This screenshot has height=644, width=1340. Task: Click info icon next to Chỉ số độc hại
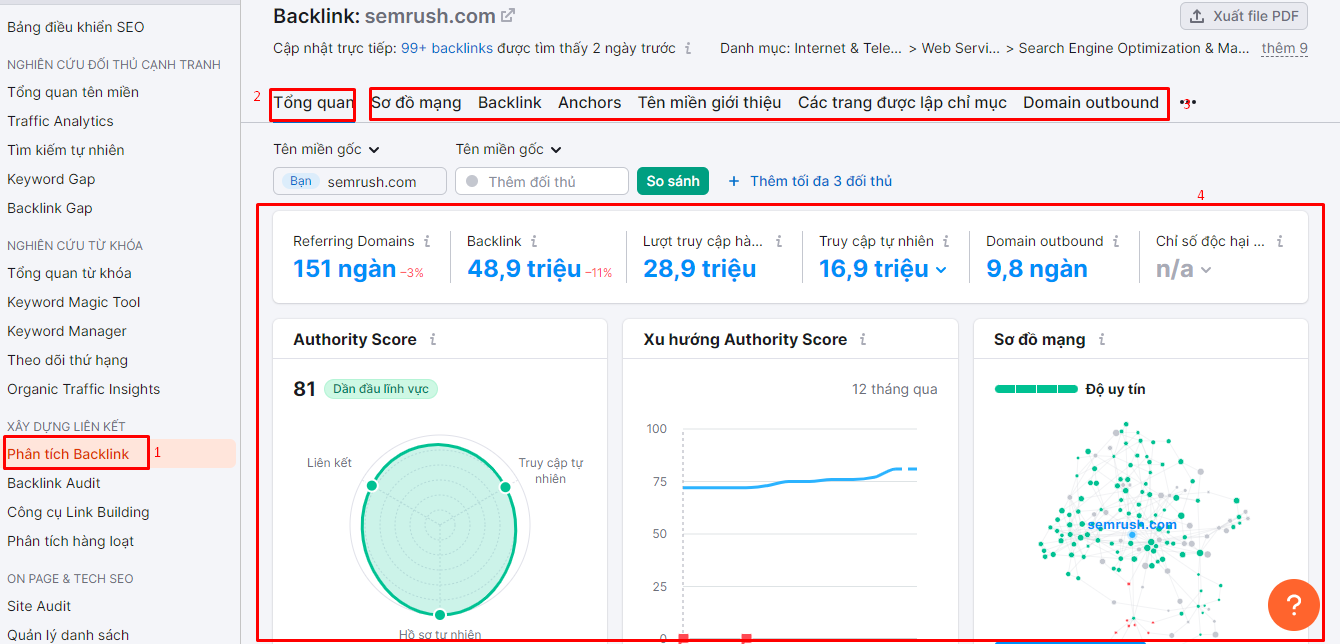[x=1280, y=241]
